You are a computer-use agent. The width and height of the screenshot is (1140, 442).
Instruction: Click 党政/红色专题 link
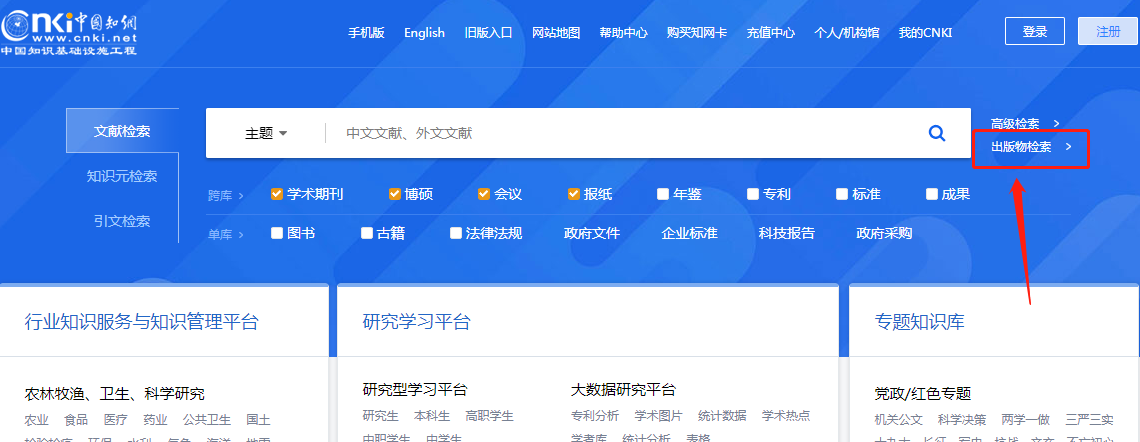(x=923, y=394)
